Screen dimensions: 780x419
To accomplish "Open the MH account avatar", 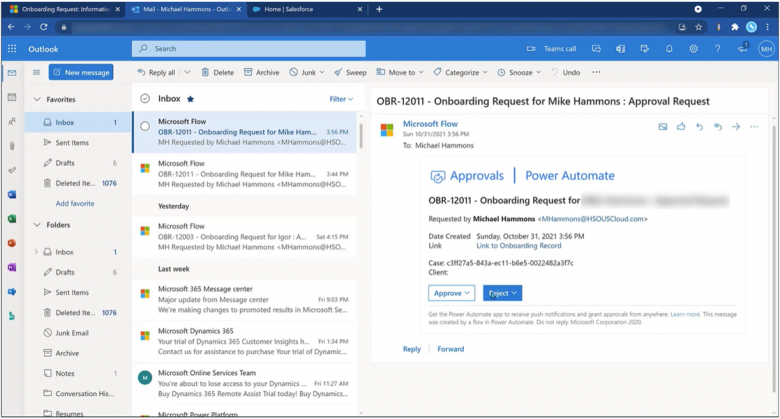I will pos(766,49).
